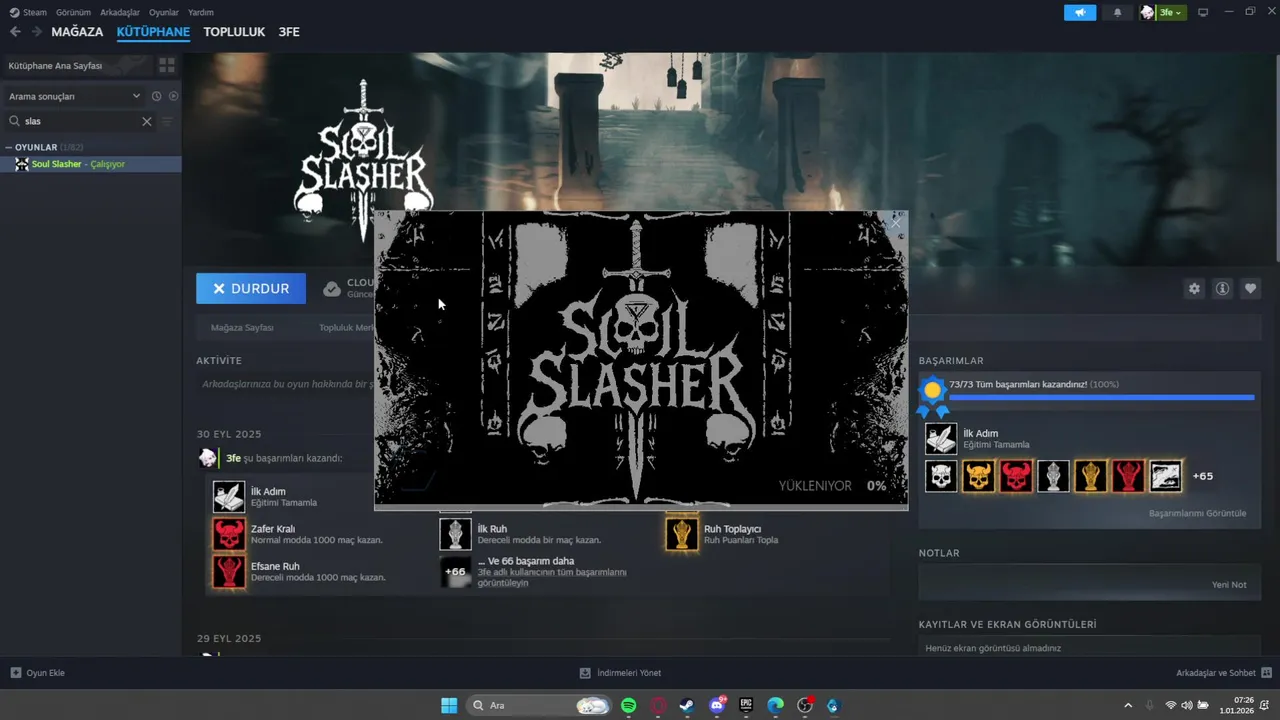The image size is (1280, 720).
Task: Open the Topluluk Merkezi link
Action: coord(346,327)
